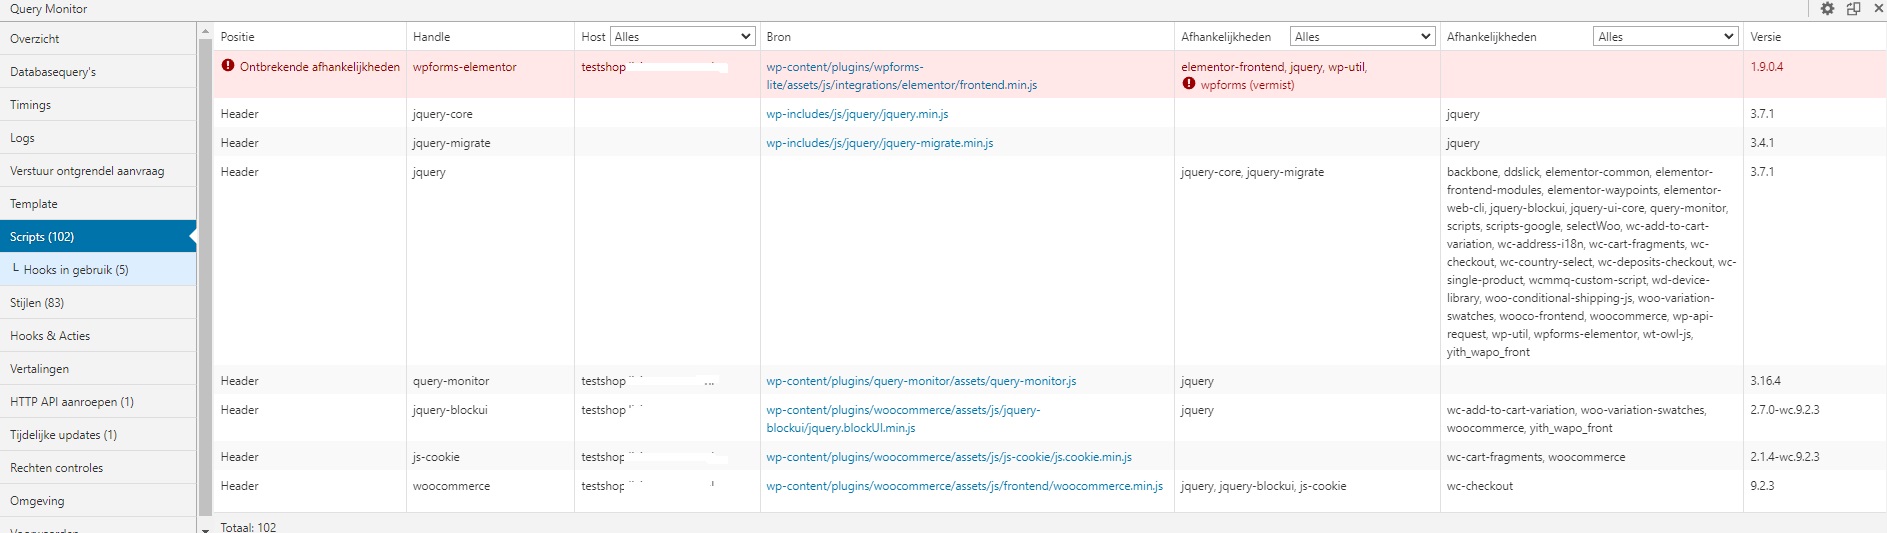The height and width of the screenshot is (533, 1887).
Task: Select the jquery-blockui handle cell
Action: coord(490,418)
